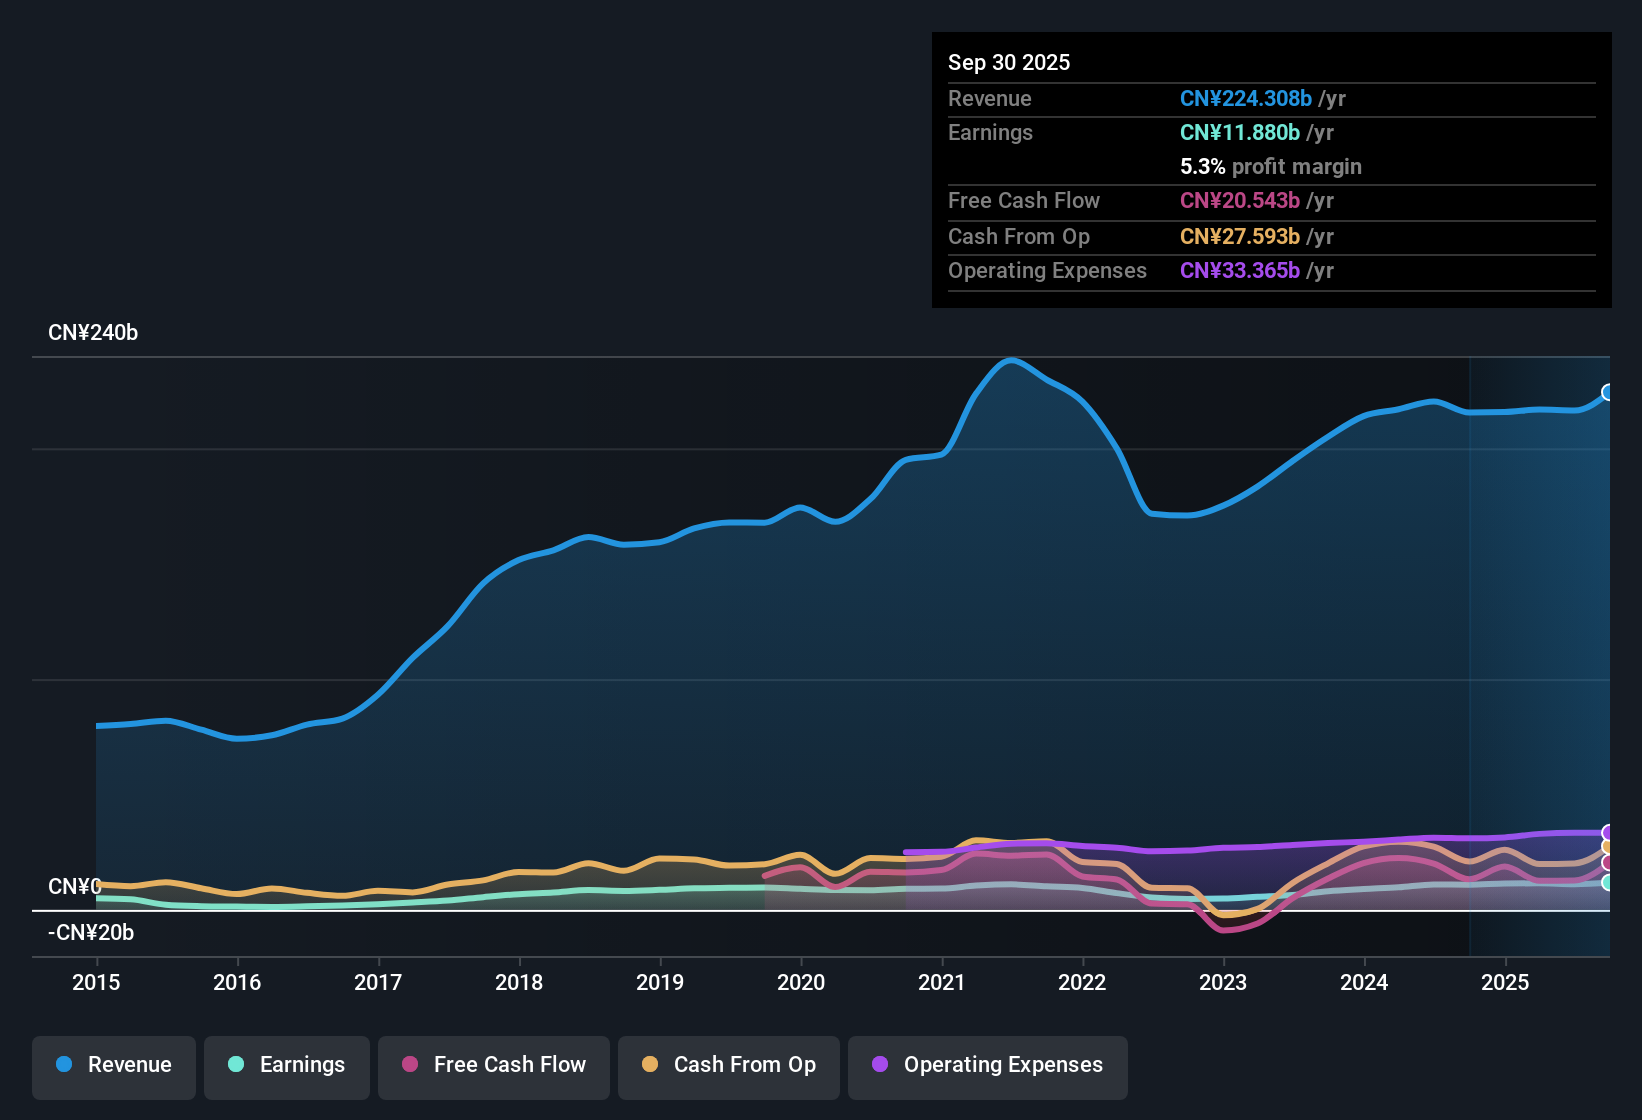Toggle the Revenue series visibility
Viewport: 1642px width, 1120px height.
(113, 1065)
